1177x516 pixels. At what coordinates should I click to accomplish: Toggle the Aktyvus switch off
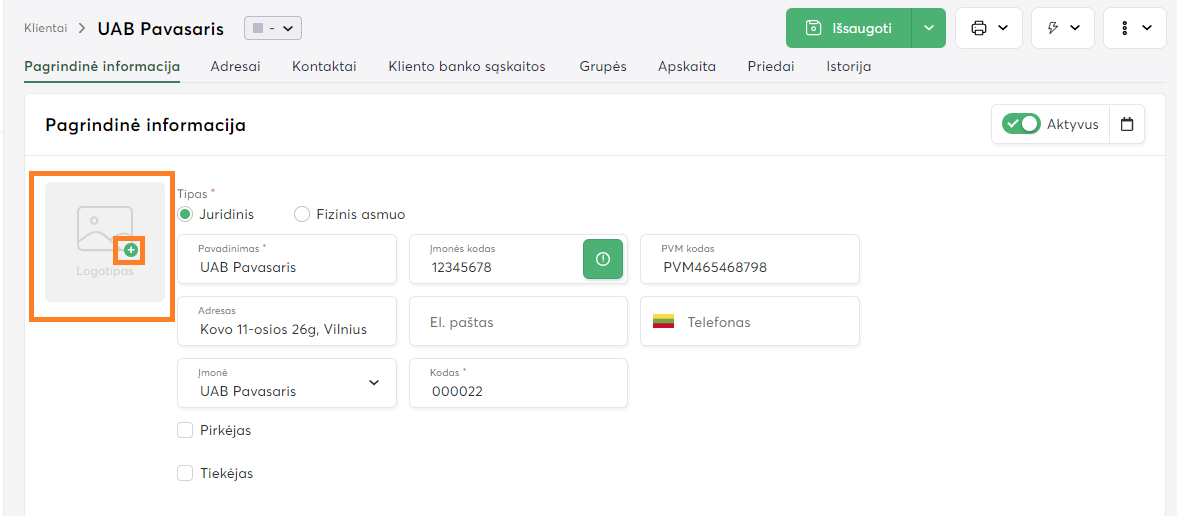point(1021,125)
